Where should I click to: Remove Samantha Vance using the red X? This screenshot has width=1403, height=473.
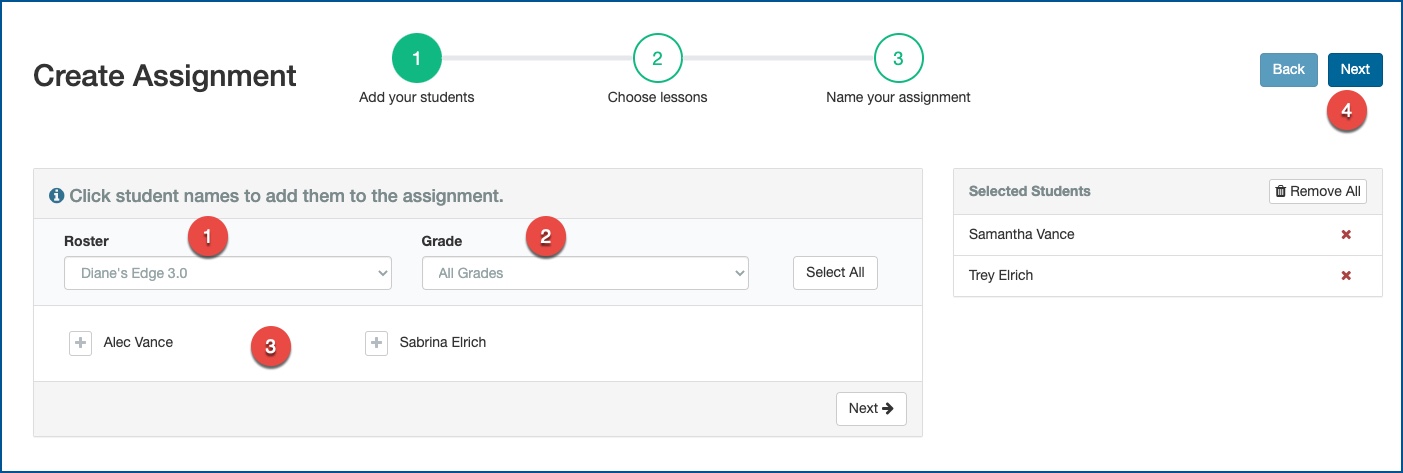click(x=1346, y=235)
